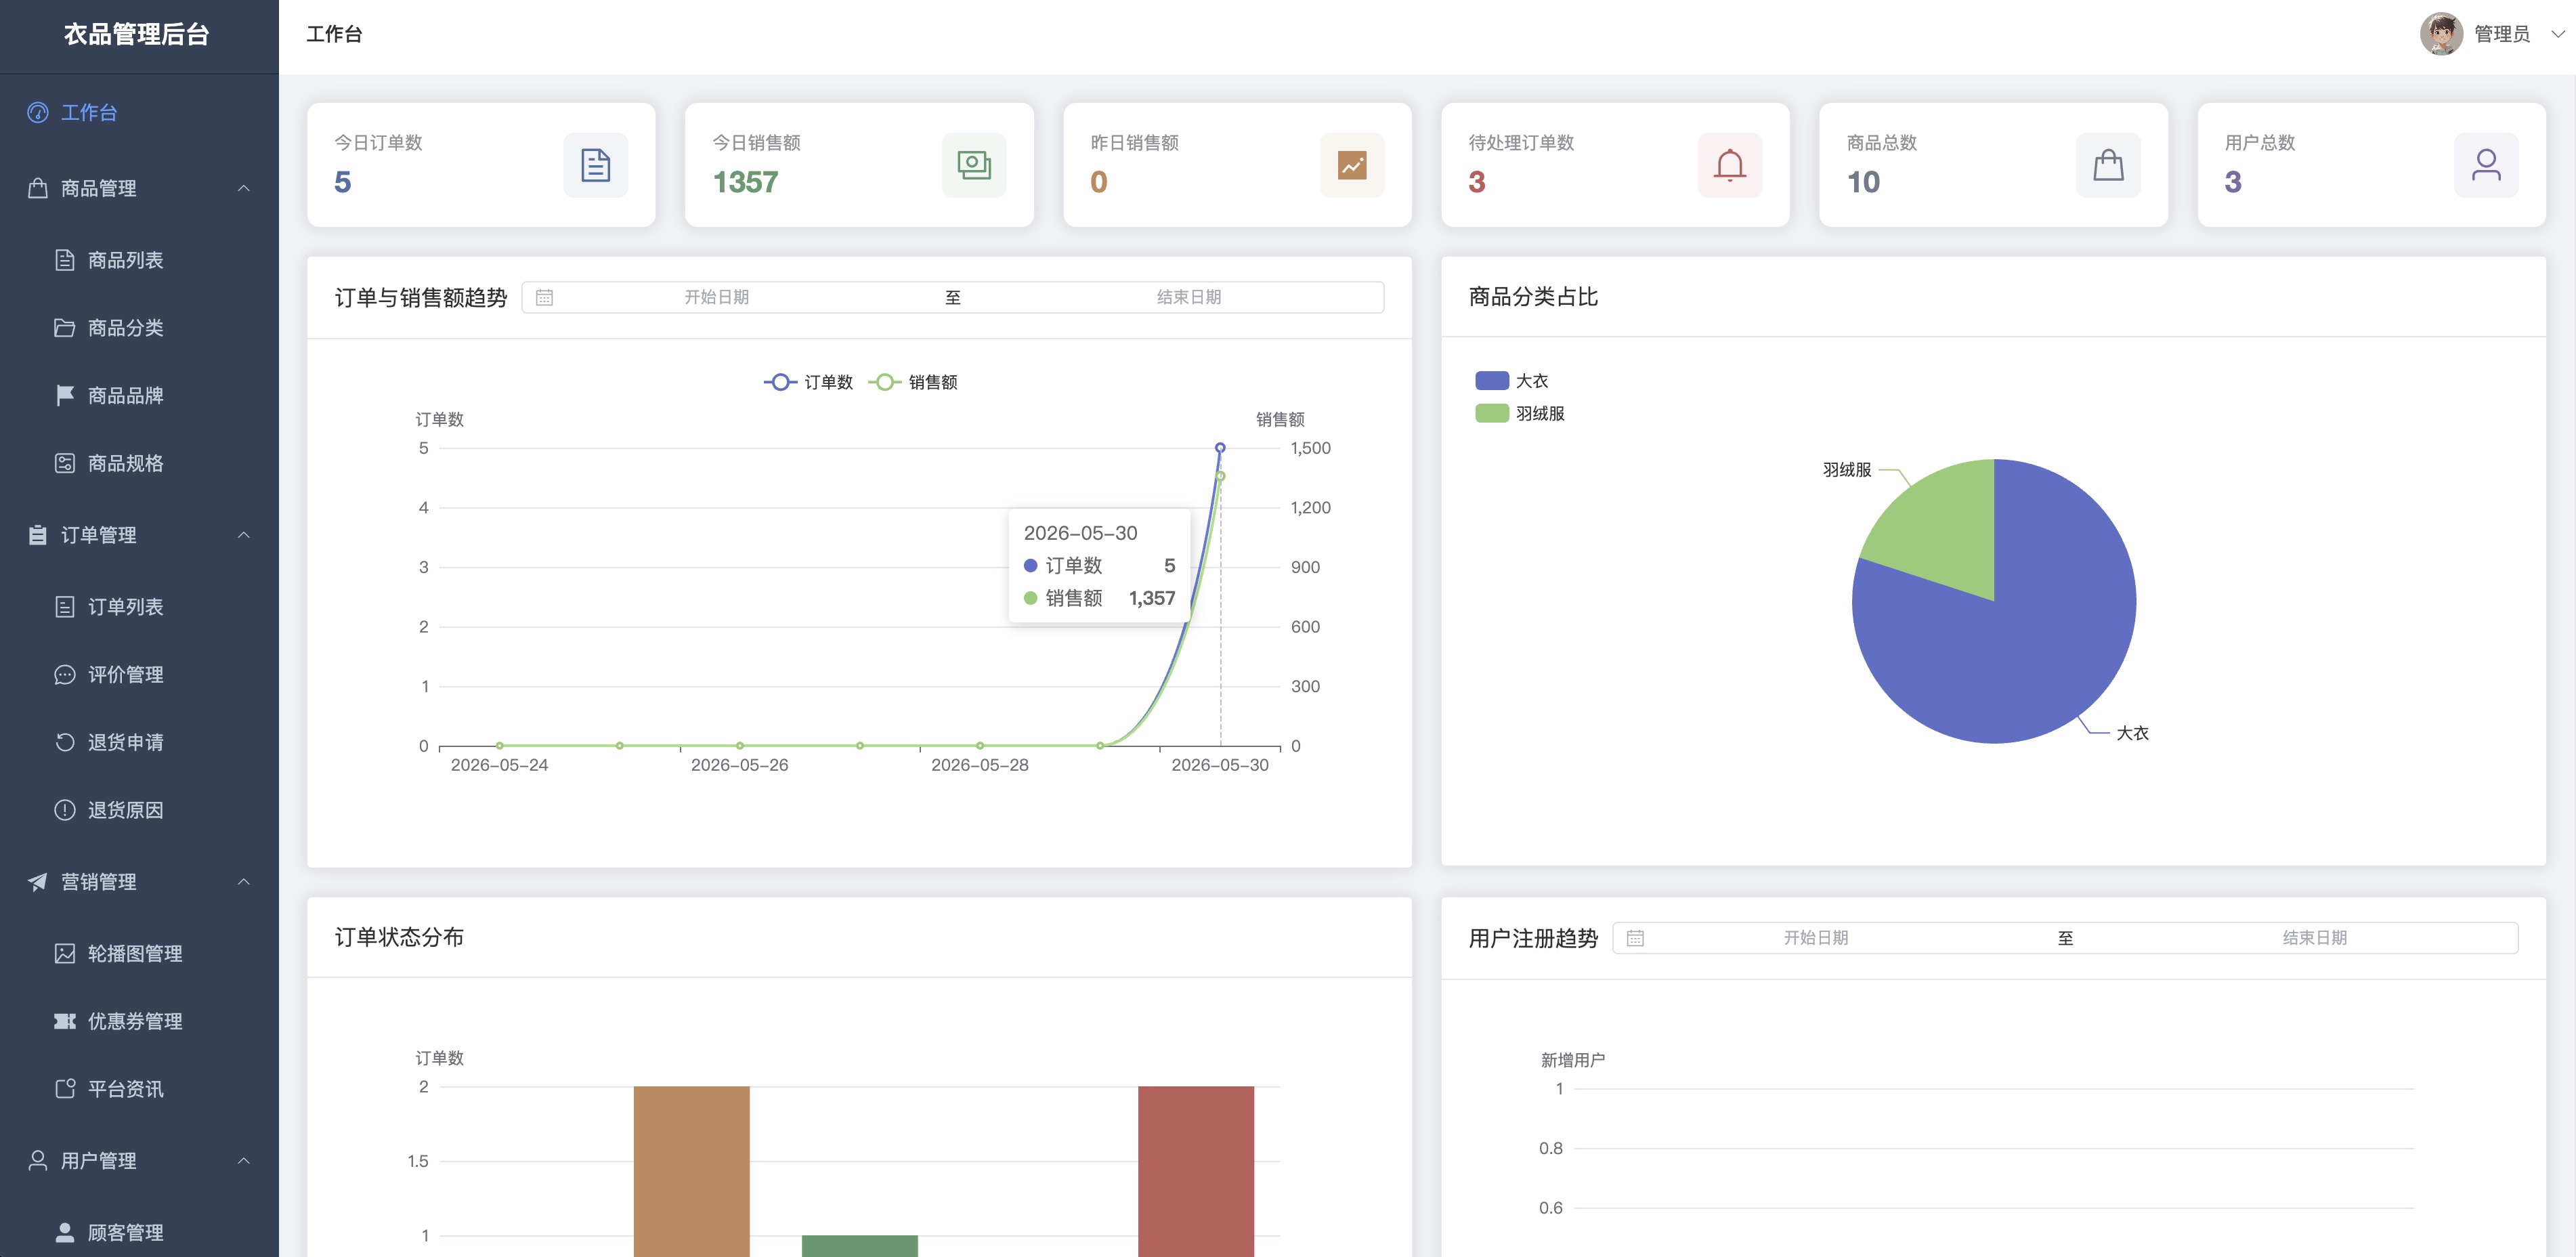Click the 轮播图管理 picture icon
Image resolution: width=2576 pixels, height=1257 pixels.
click(65, 954)
